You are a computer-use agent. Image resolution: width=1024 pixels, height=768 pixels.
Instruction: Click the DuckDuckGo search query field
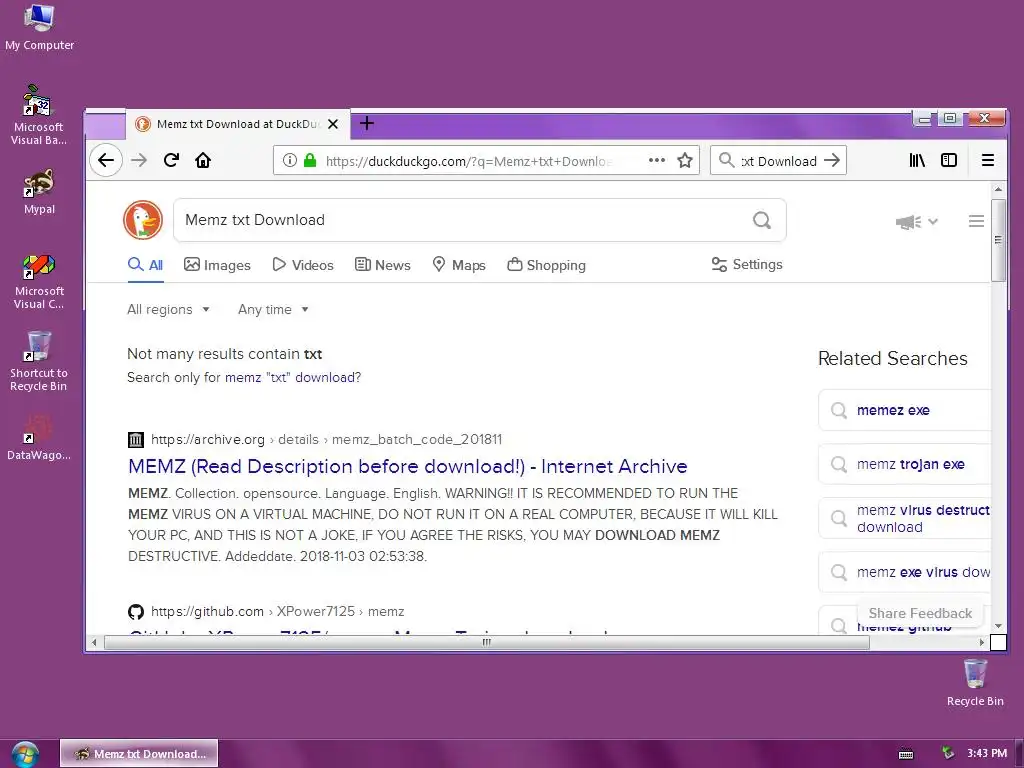click(x=464, y=220)
